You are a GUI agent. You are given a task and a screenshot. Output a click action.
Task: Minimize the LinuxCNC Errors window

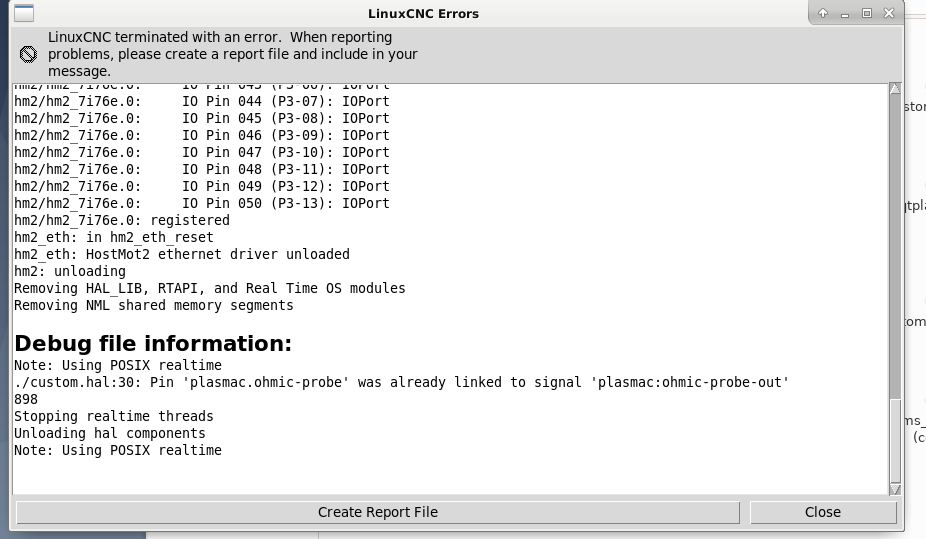click(x=845, y=13)
